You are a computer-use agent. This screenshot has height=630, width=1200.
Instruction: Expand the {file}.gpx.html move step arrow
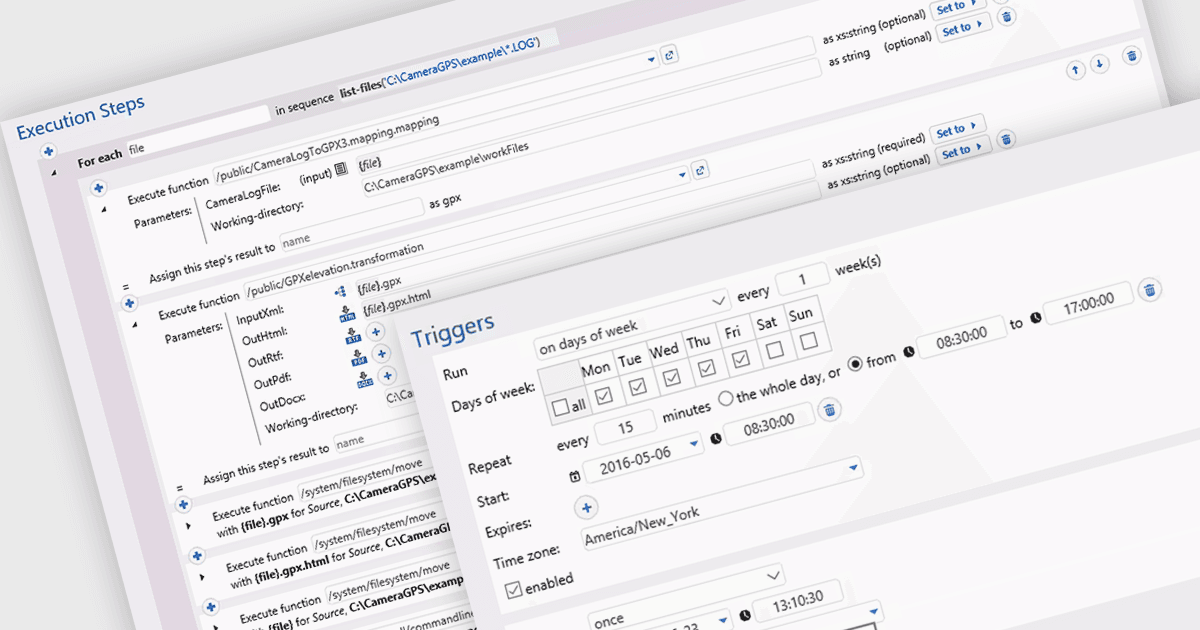tap(202, 577)
